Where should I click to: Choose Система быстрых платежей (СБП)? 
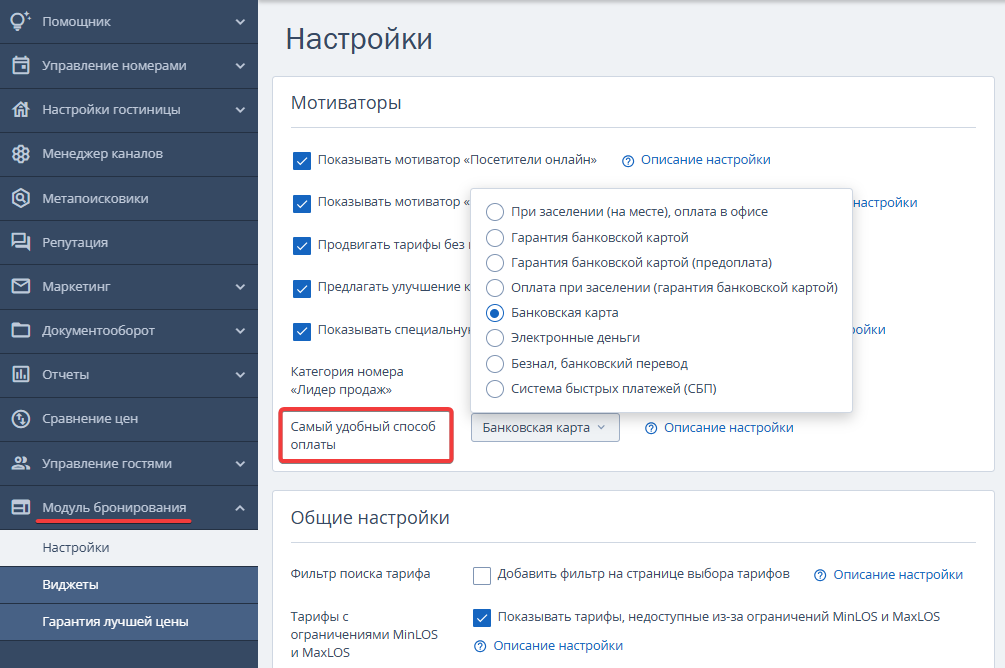(x=495, y=388)
